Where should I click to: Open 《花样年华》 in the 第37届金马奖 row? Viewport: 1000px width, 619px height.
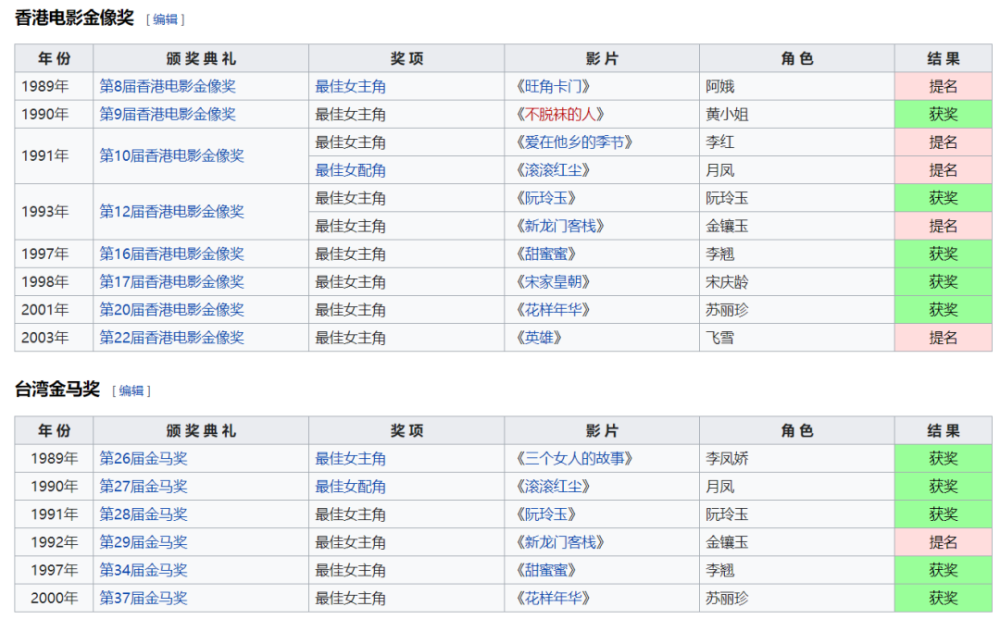[x=553, y=598]
